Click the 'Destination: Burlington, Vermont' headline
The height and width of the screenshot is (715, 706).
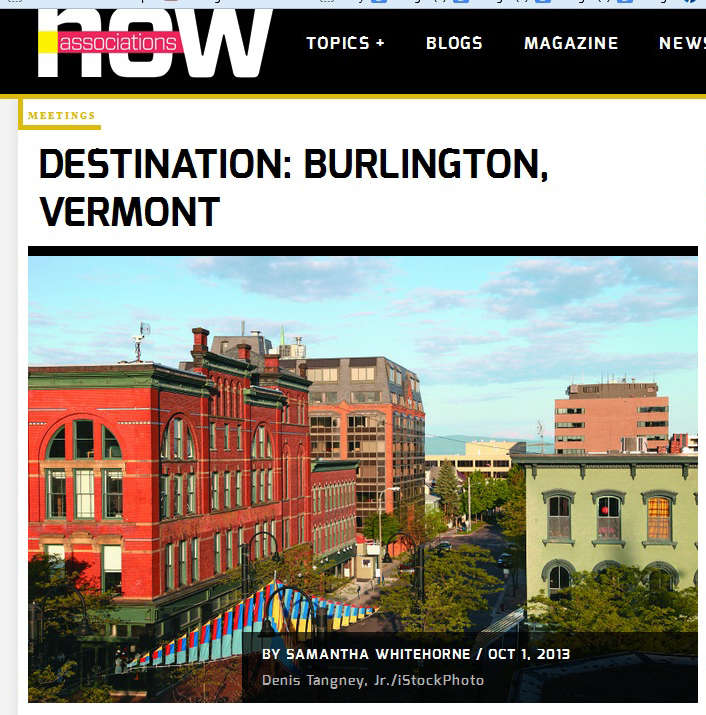click(x=294, y=187)
